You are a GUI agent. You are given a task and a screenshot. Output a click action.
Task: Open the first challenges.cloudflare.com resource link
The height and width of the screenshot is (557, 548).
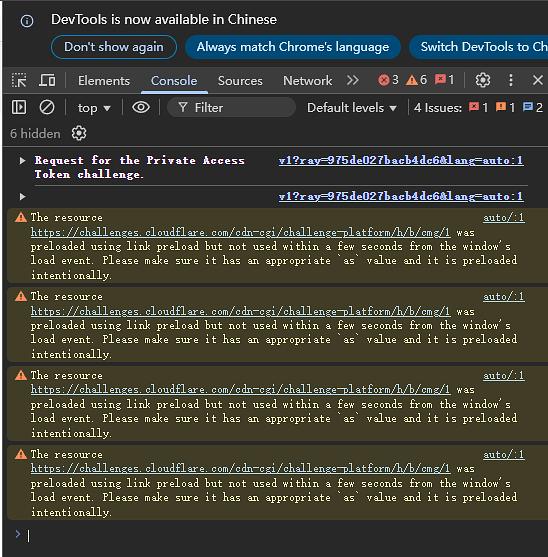[x=240, y=232]
